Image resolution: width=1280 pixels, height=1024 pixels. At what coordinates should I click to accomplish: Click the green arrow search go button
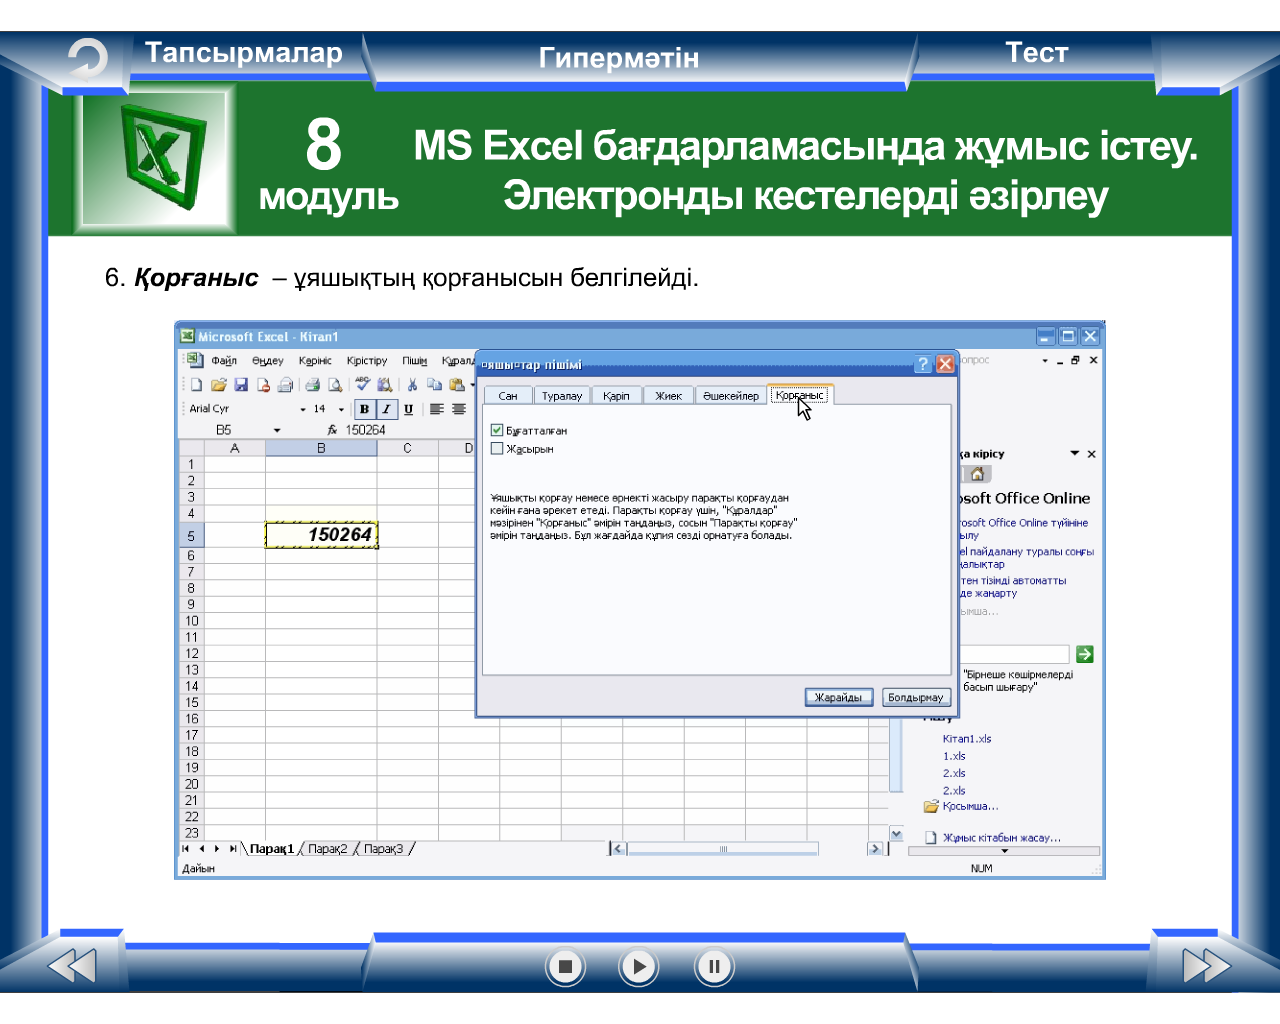(x=1085, y=654)
